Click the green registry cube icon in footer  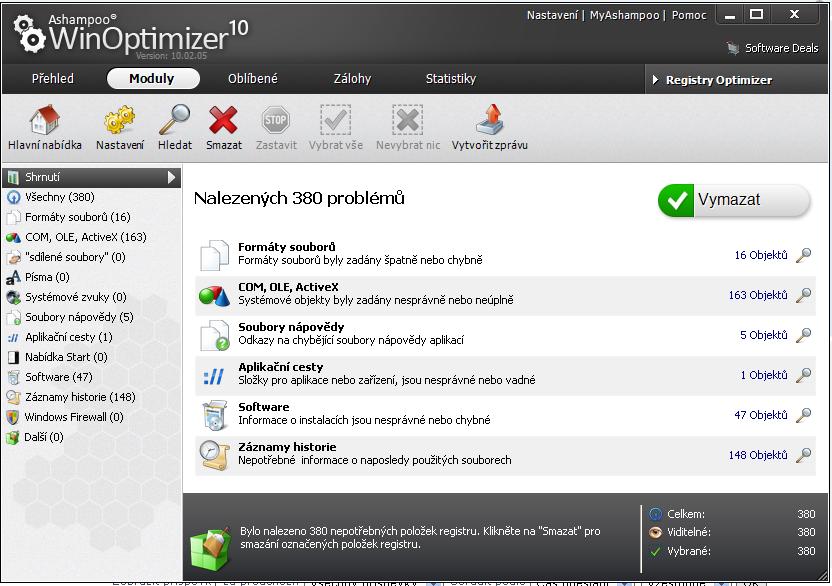click(x=211, y=549)
